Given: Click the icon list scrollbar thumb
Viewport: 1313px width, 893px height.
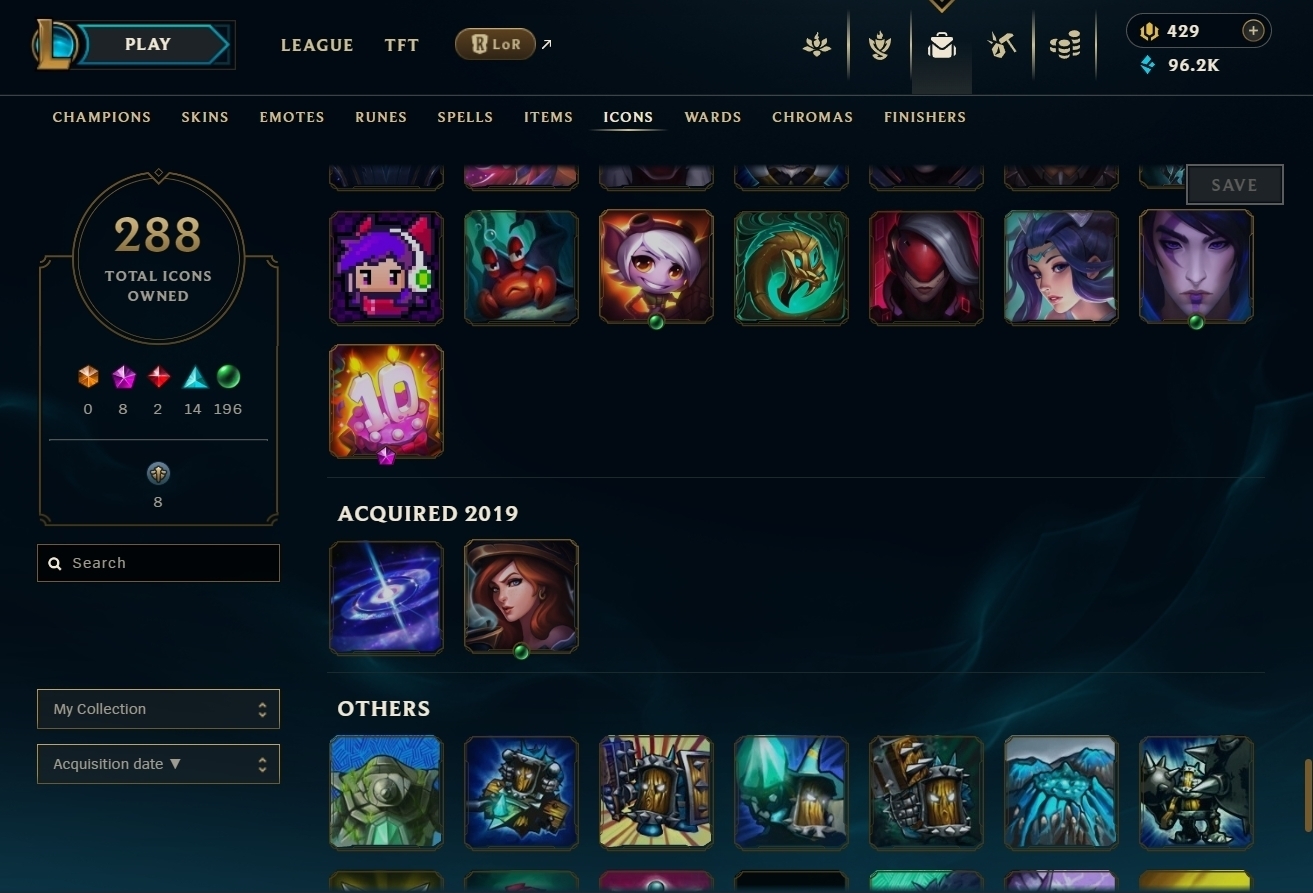Looking at the screenshot, I should (x=1307, y=795).
